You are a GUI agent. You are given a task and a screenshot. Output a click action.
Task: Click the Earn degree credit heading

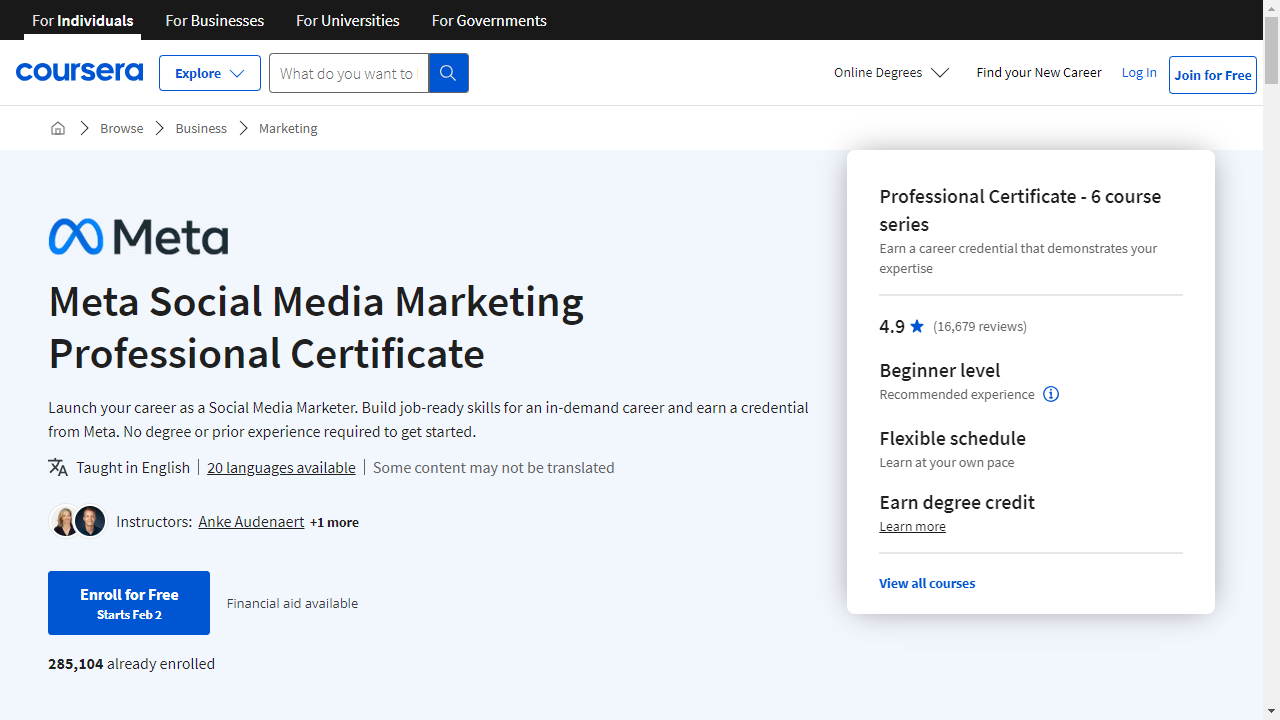pos(957,502)
